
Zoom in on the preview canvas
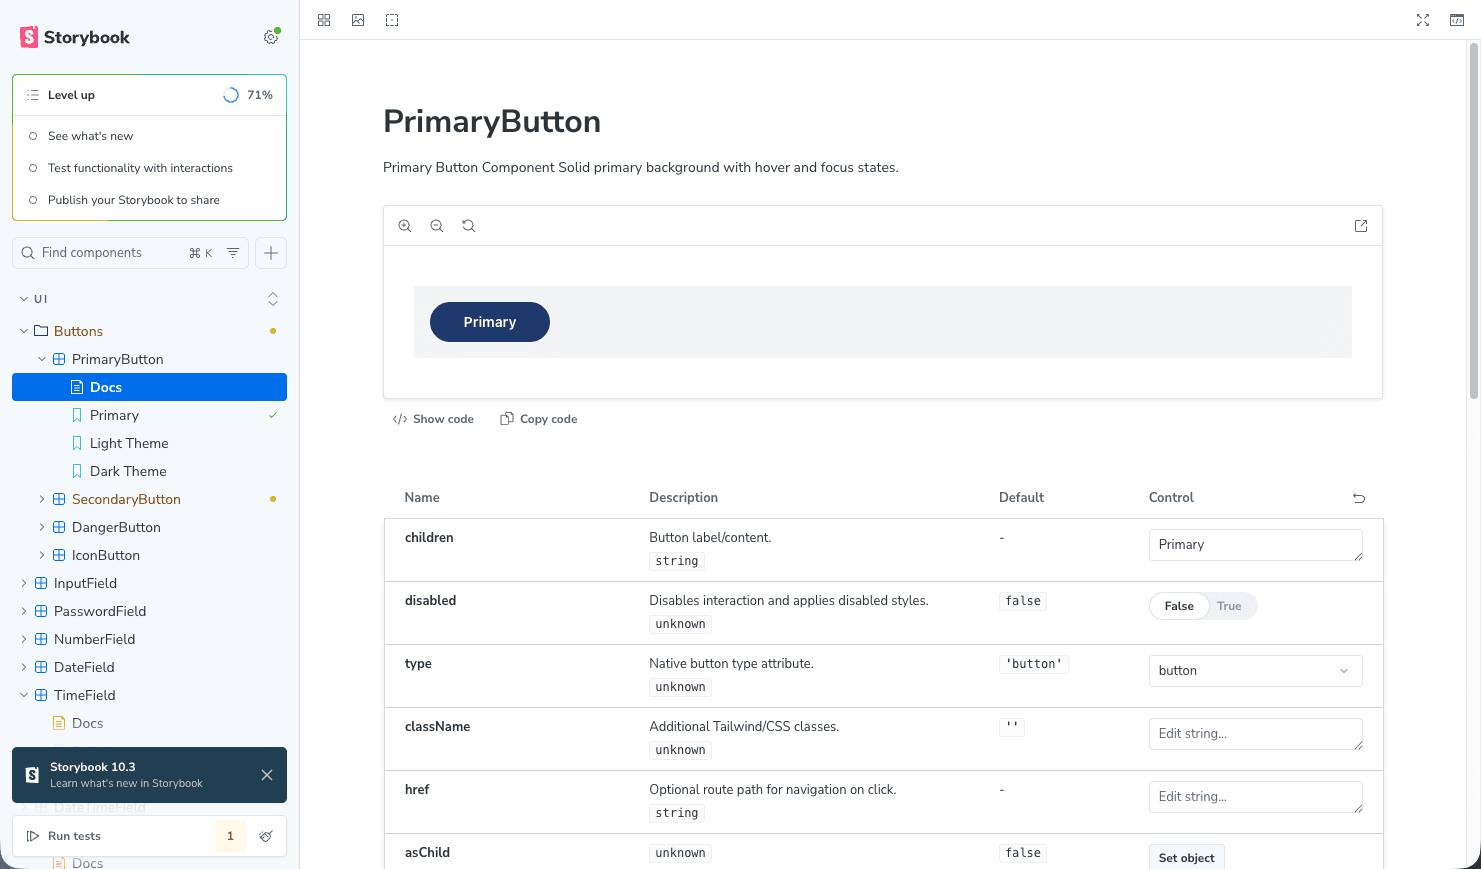(405, 226)
